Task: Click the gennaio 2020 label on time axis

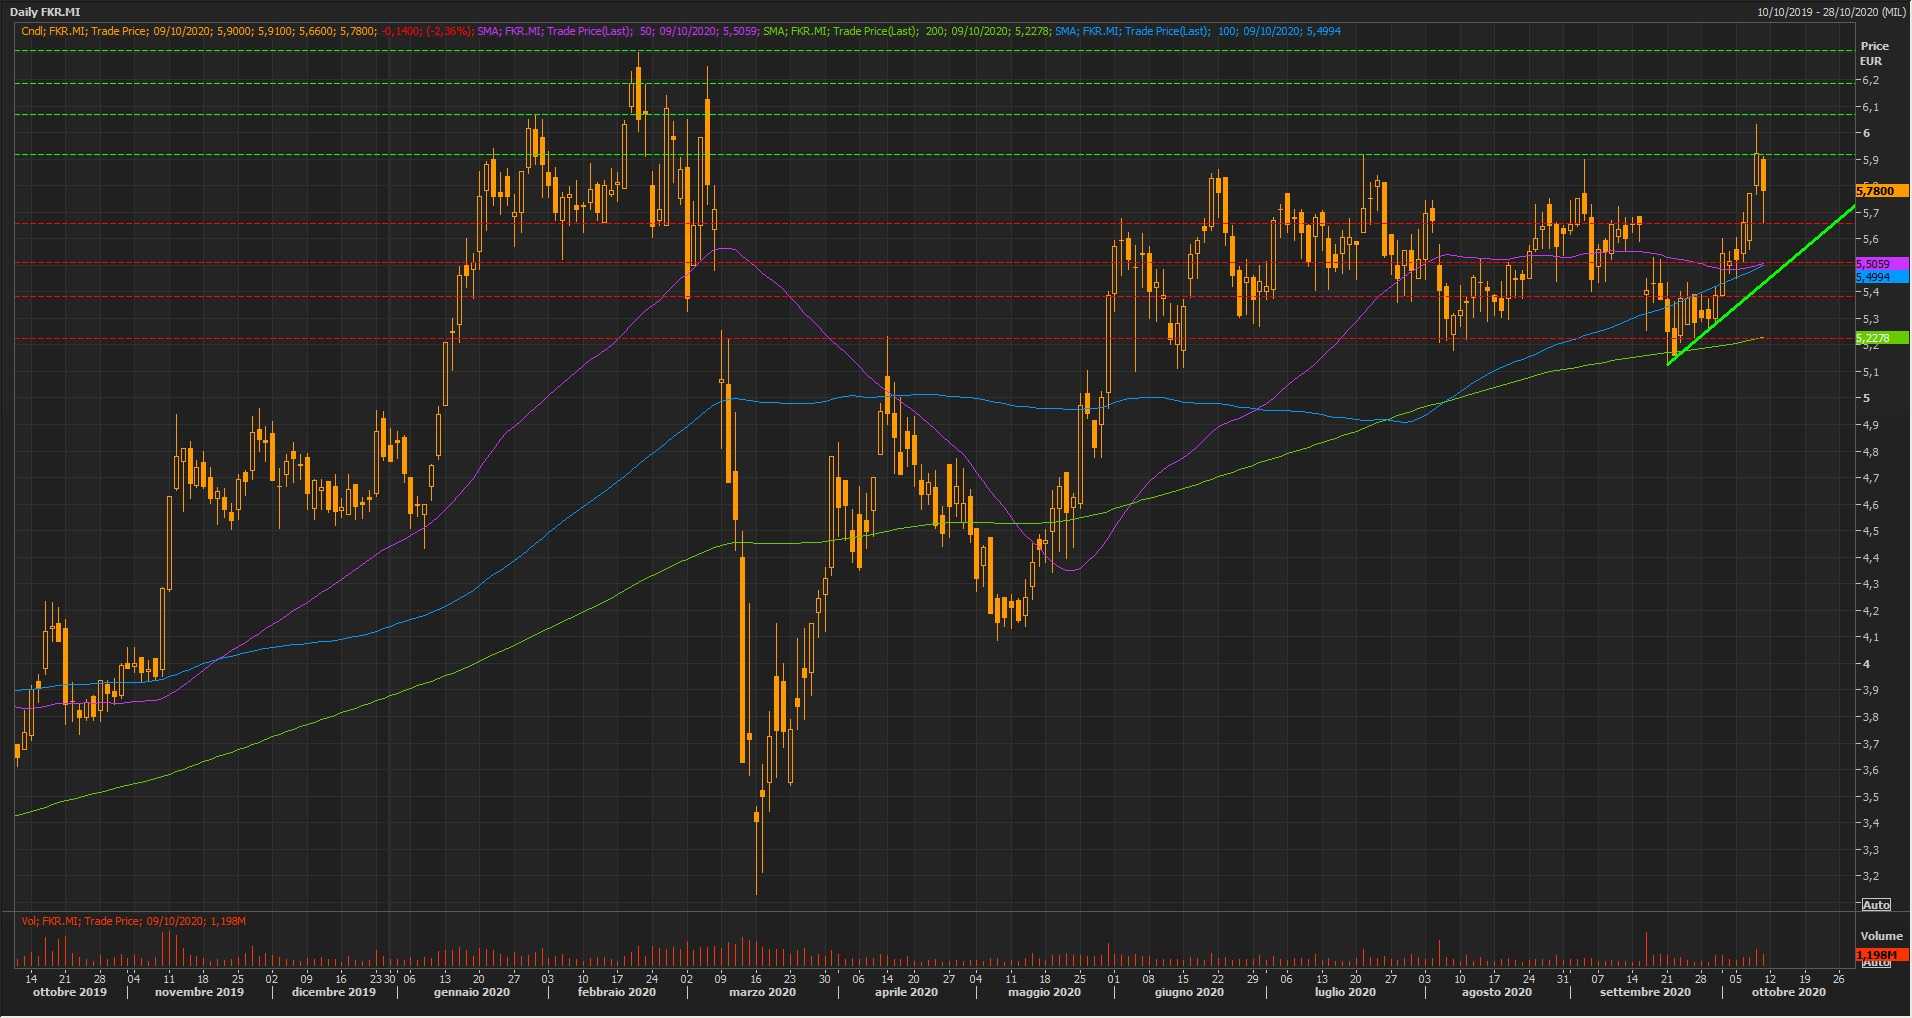Action: [472, 992]
